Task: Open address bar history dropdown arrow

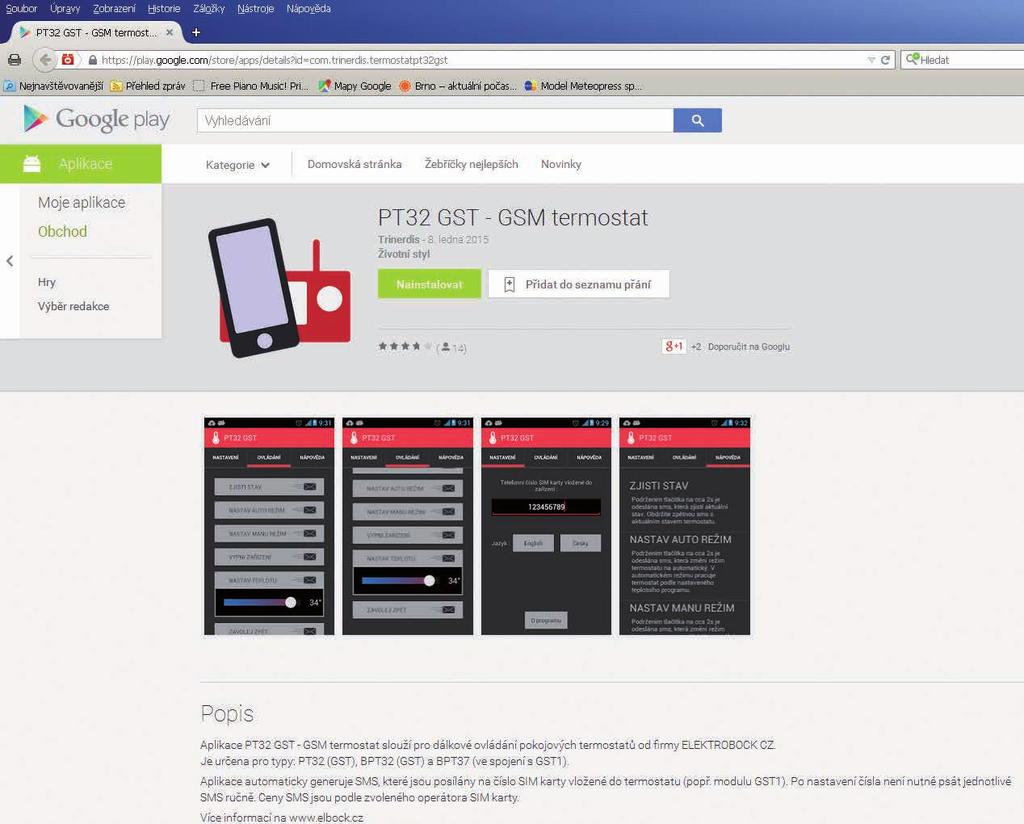Action: (871, 60)
